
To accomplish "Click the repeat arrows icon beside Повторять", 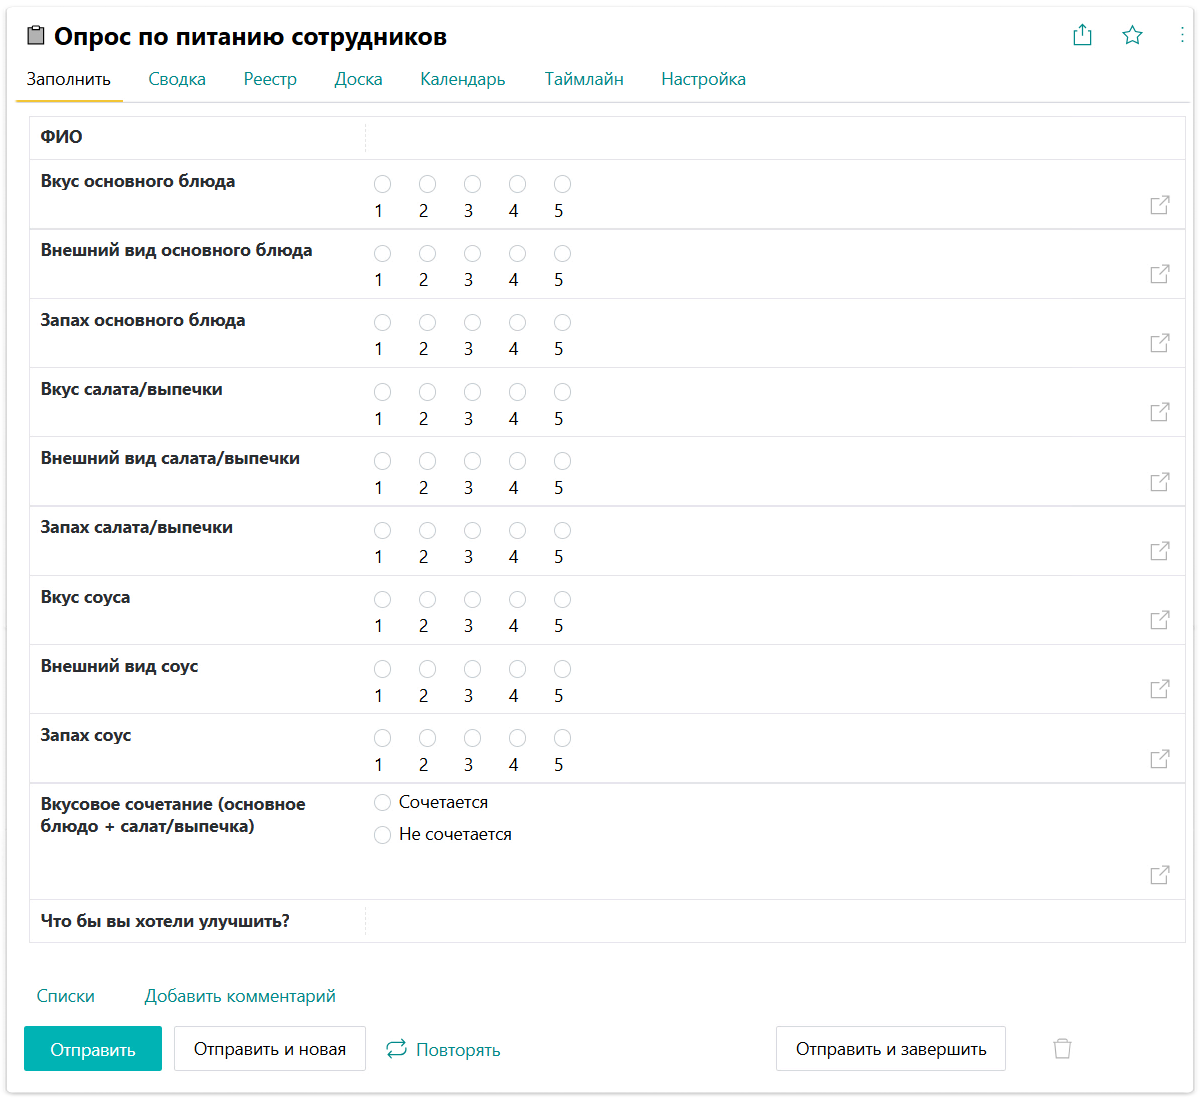I will click(x=396, y=1048).
